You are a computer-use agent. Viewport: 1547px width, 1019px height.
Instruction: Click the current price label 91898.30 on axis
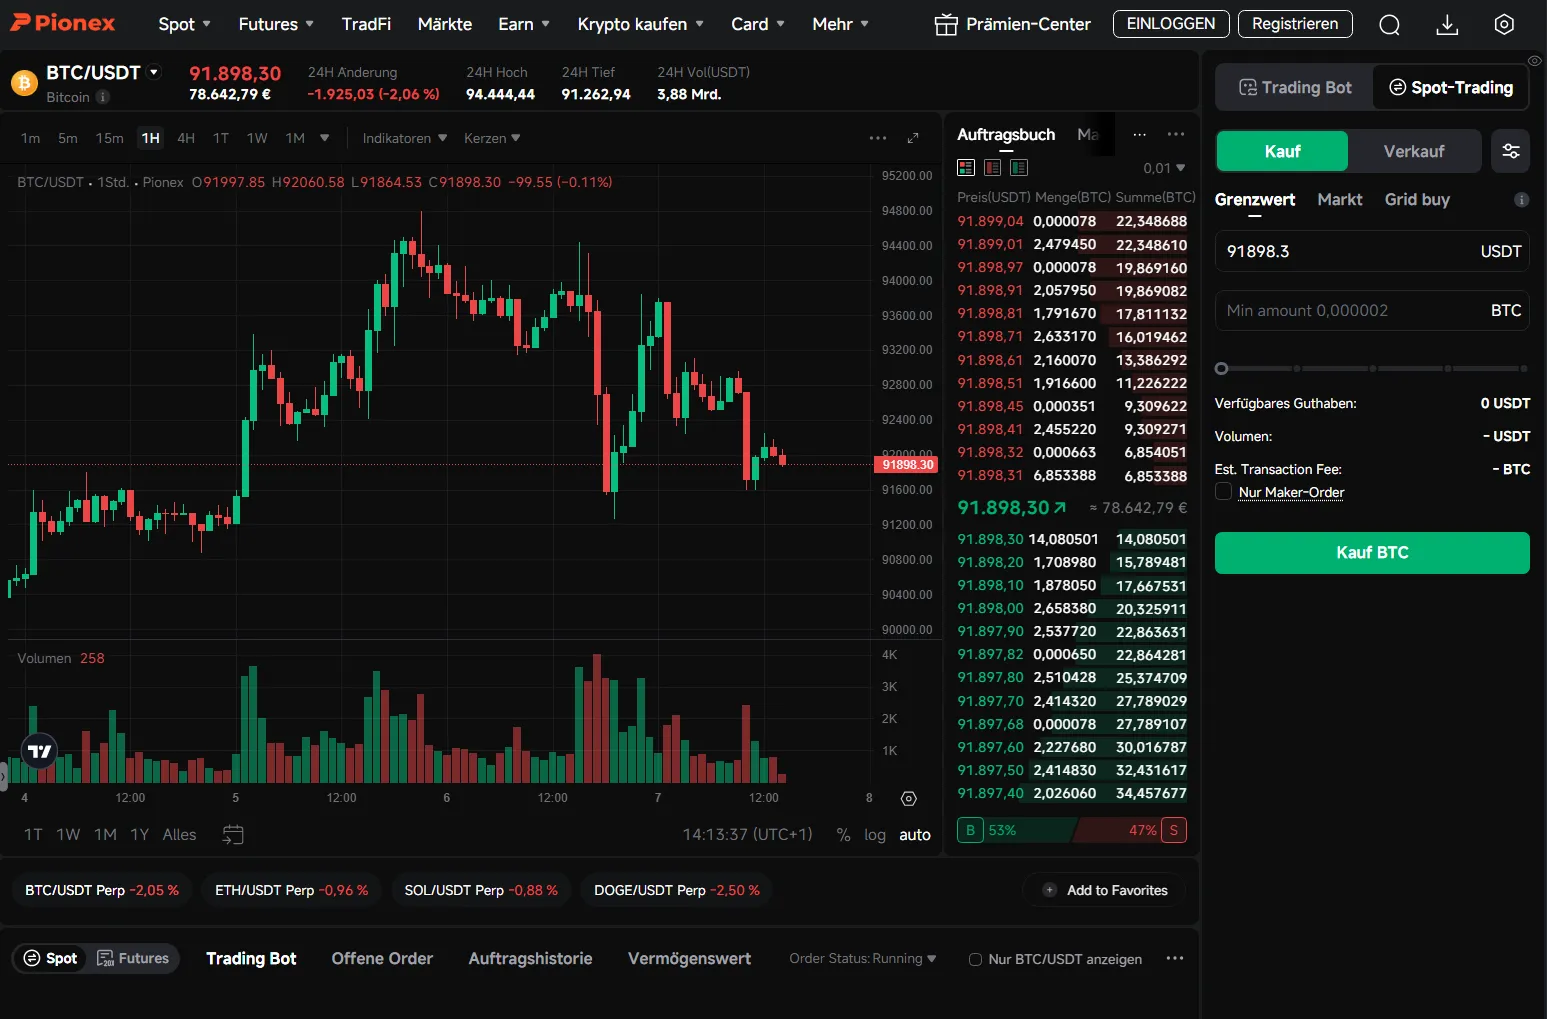[x=908, y=464]
